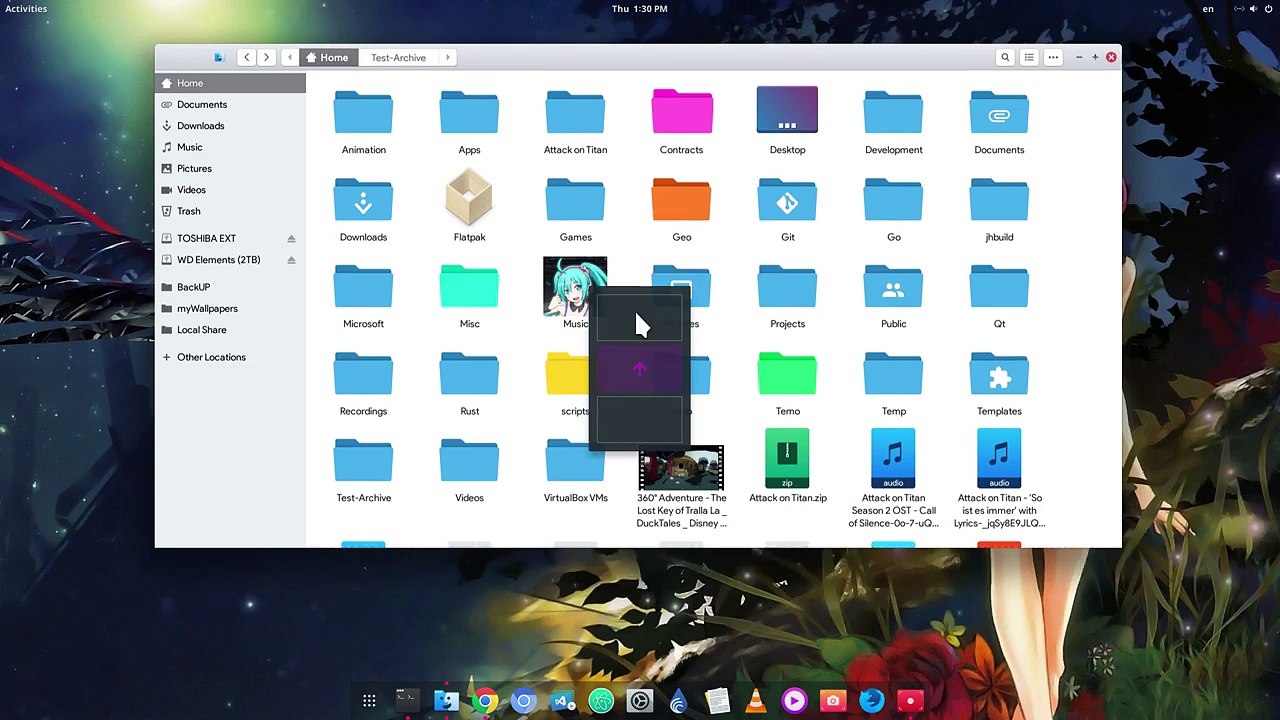Eject the WD Elements (2TB) drive

click(x=291, y=260)
